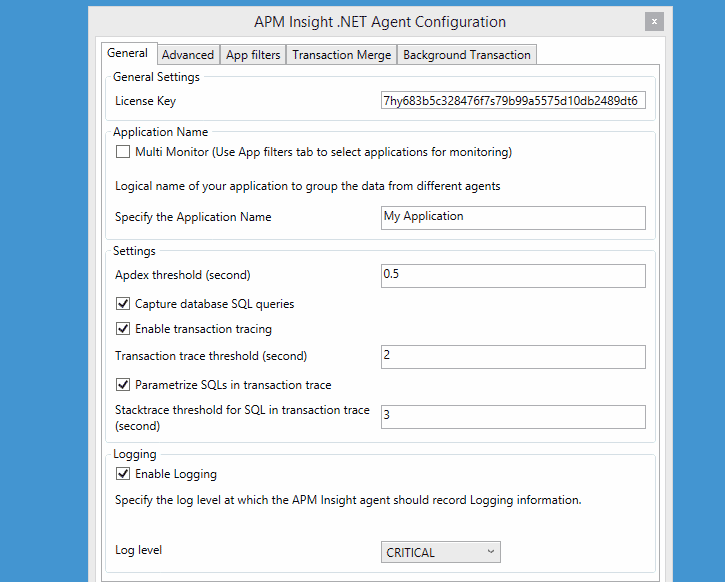Switch to the App filters tab

(x=253, y=55)
